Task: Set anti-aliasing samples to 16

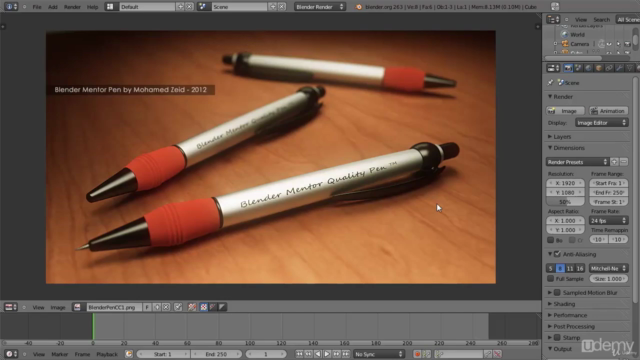Action: pyautogui.click(x=580, y=268)
